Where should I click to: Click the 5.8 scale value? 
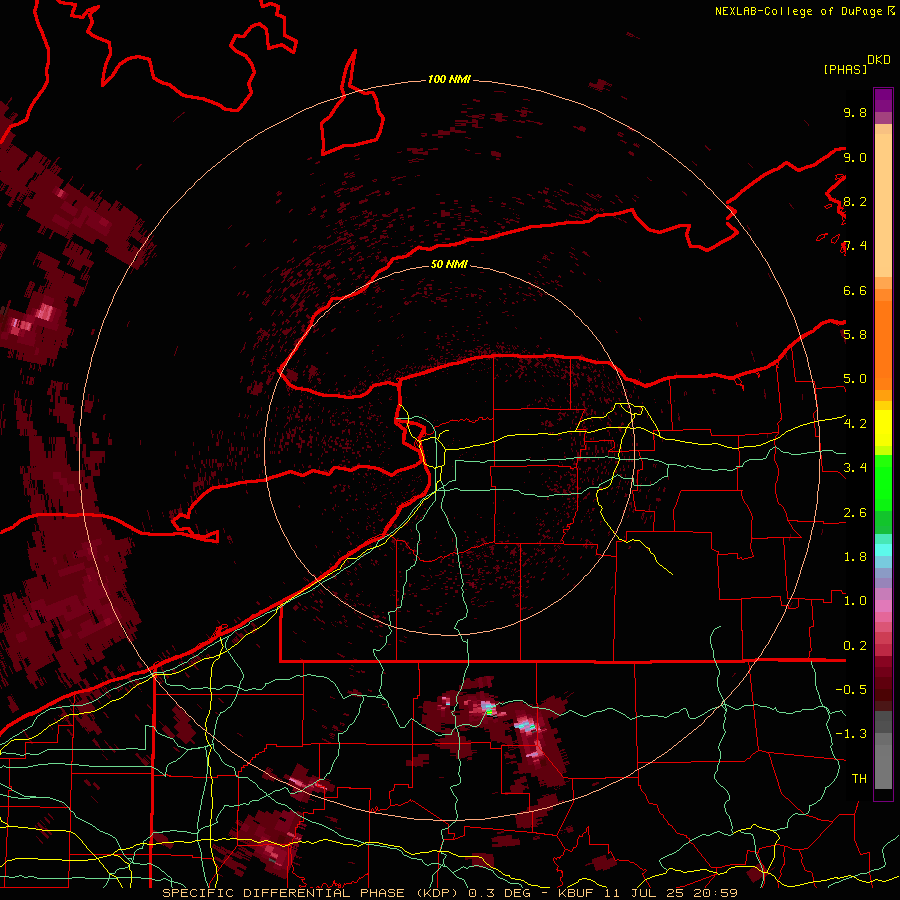(855, 335)
